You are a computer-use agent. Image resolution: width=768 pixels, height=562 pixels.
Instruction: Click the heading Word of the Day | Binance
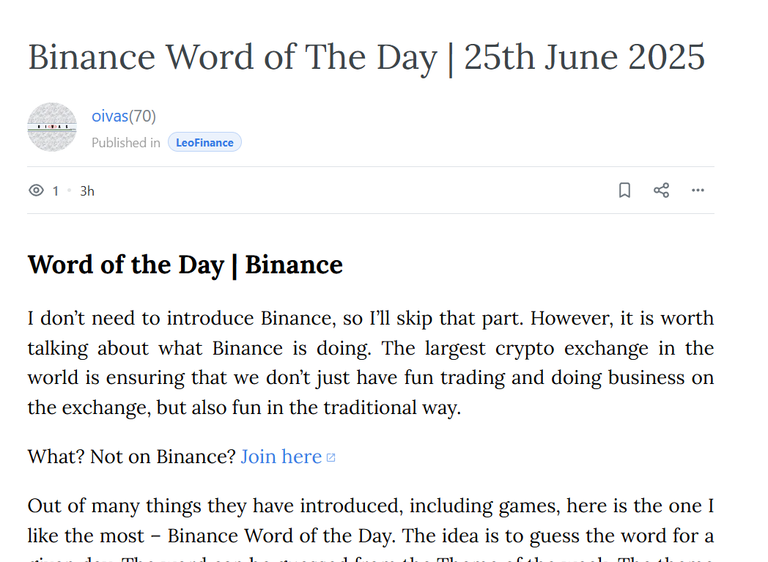(x=185, y=265)
